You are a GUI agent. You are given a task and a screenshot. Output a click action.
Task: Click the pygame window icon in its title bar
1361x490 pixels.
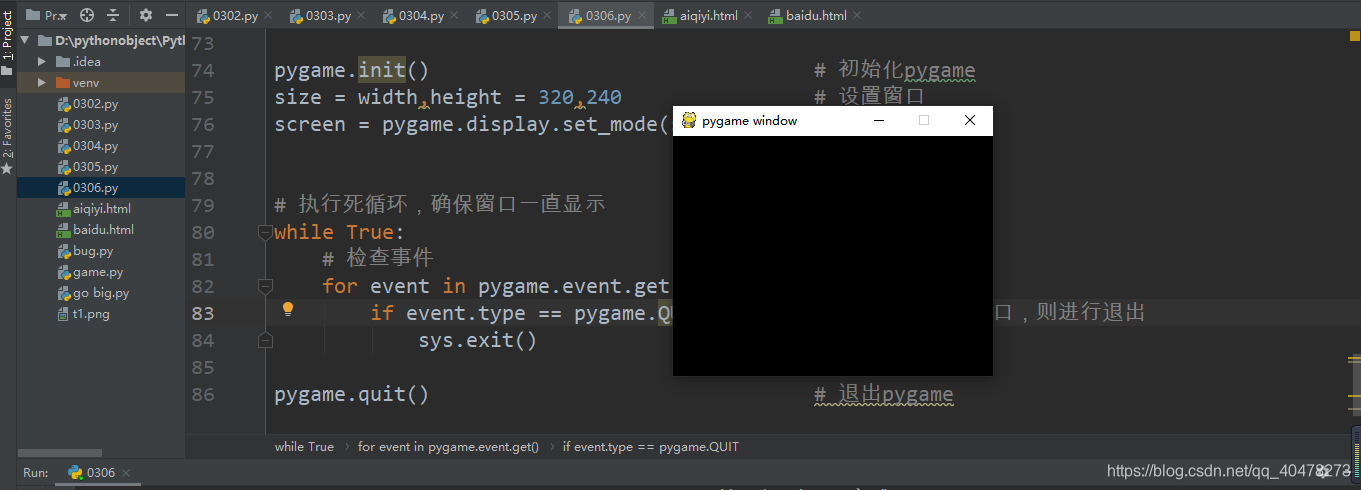click(x=689, y=120)
